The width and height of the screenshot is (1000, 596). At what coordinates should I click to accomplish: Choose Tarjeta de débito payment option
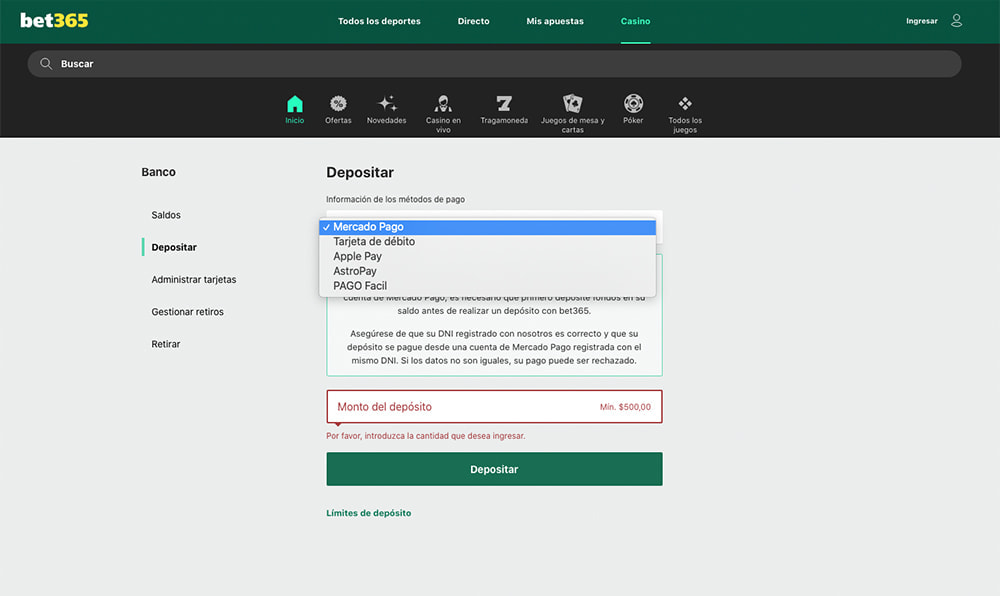pyautogui.click(x=374, y=242)
